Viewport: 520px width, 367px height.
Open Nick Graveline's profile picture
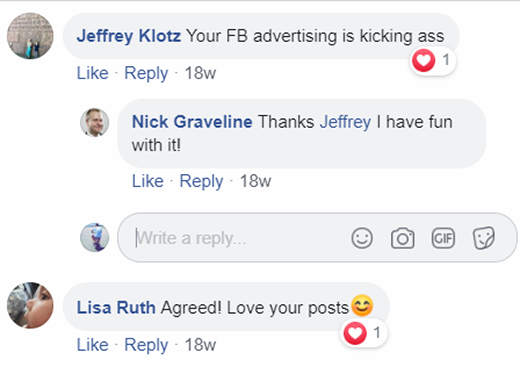[x=95, y=122]
